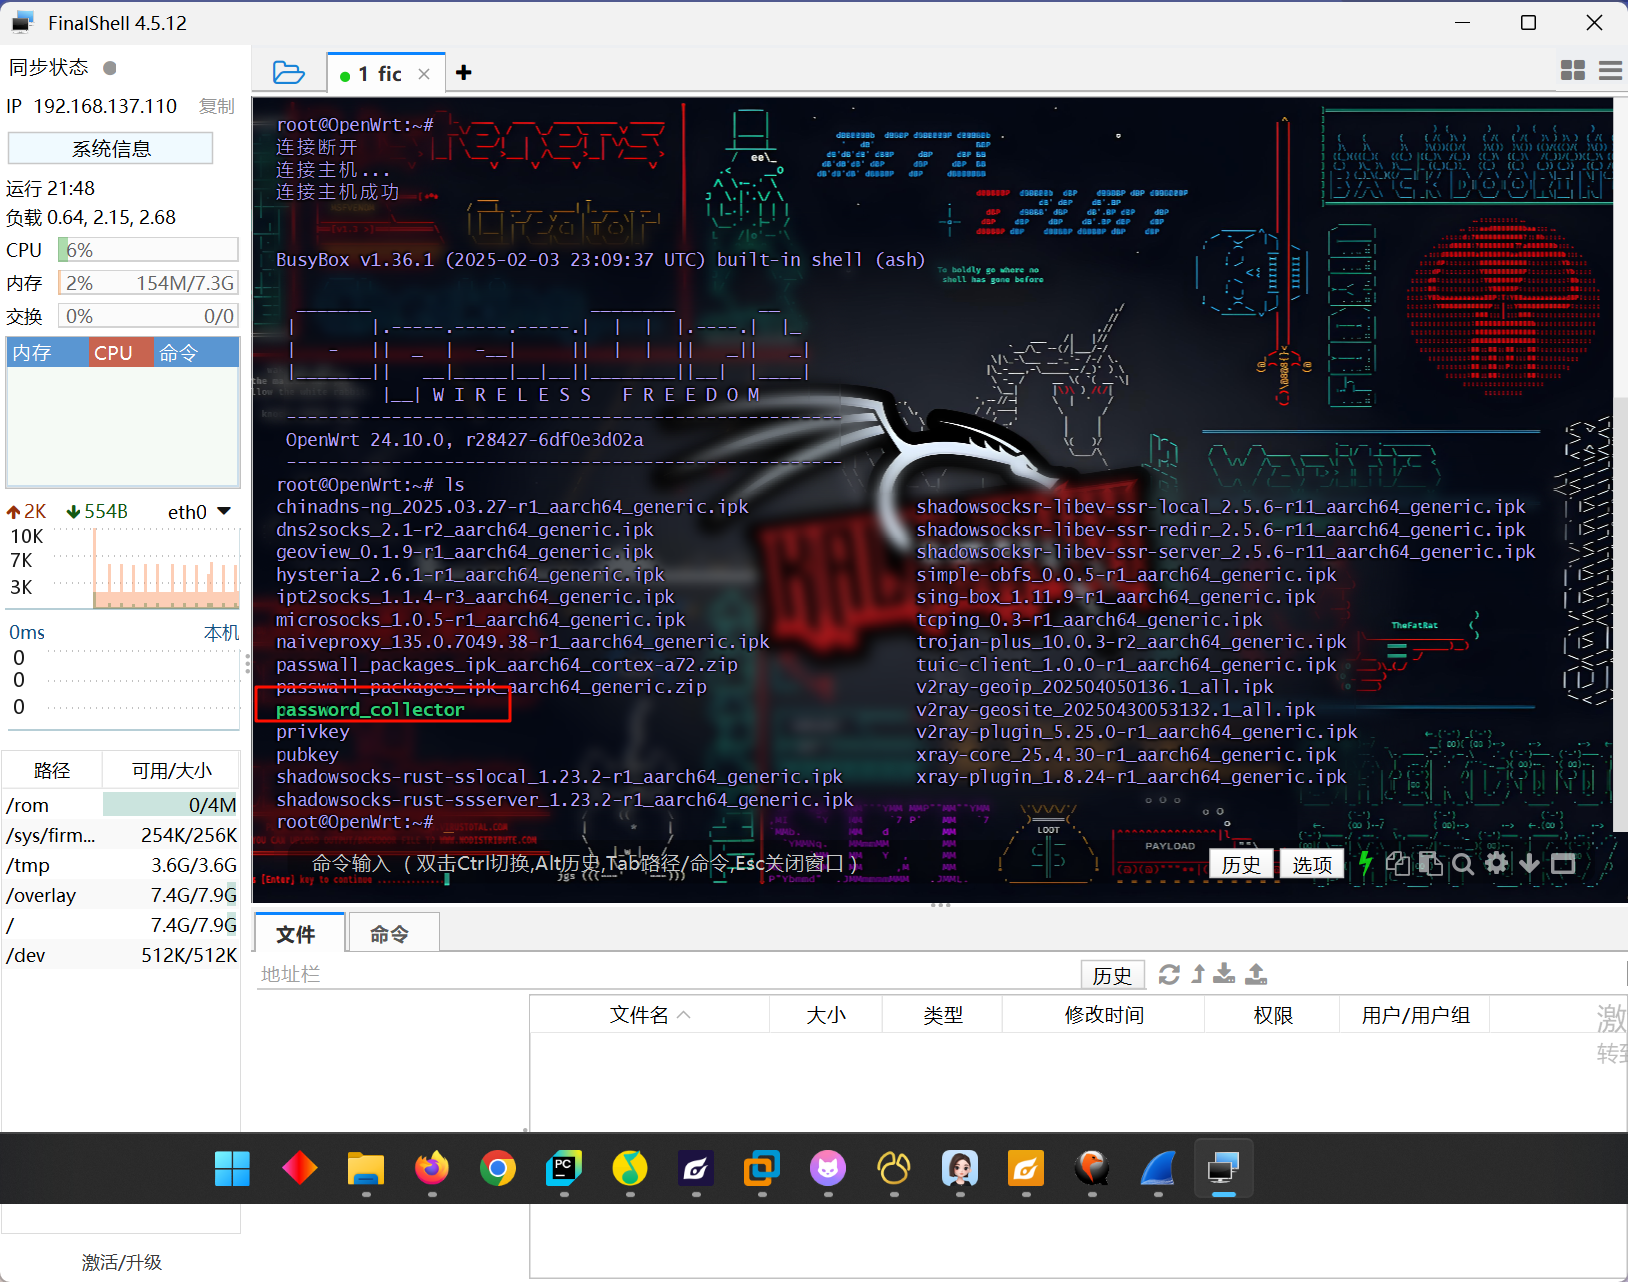Viewport: 1628px width, 1282px height.
Task: Sort by 用户/用户组 column header
Action: [1415, 1015]
